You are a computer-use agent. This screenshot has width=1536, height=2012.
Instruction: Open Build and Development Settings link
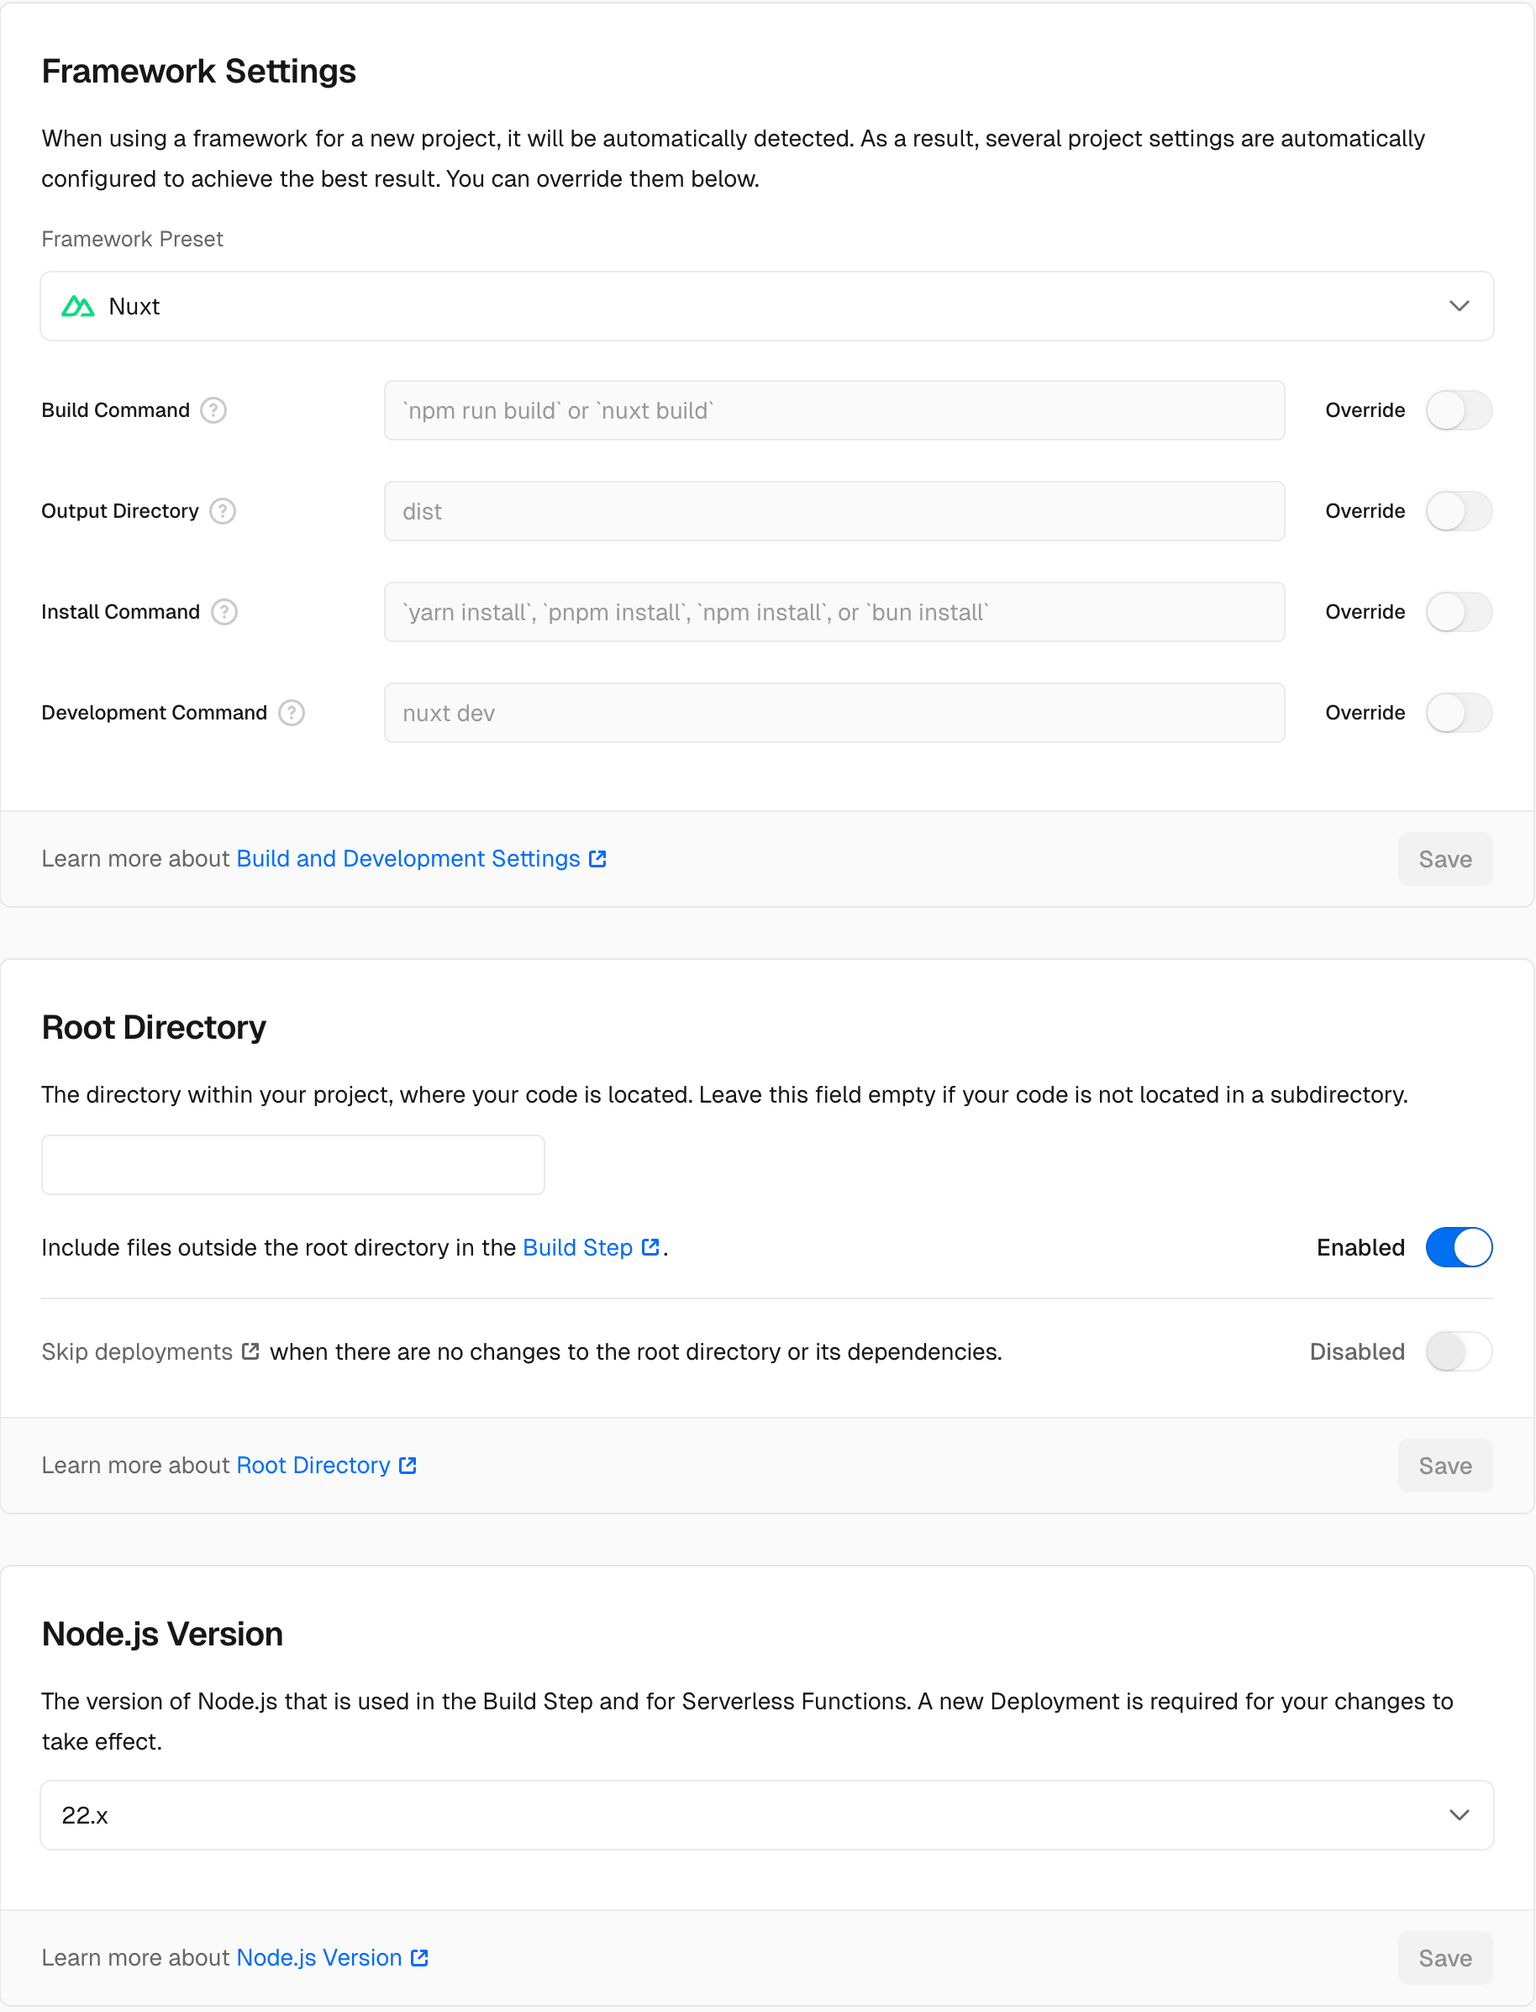click(x=408, y=859)
